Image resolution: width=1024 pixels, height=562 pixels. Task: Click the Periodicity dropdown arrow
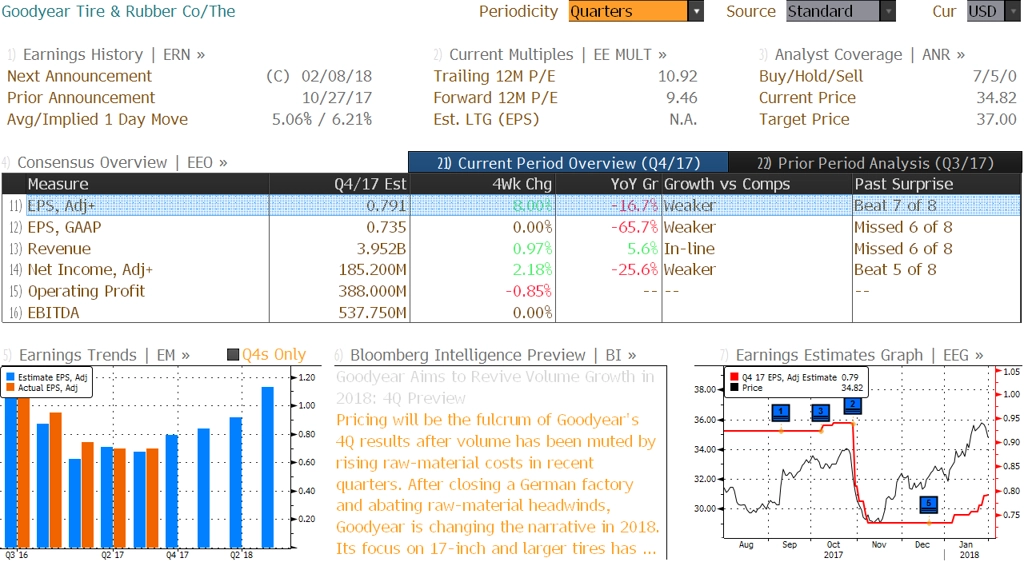(696, 11)
